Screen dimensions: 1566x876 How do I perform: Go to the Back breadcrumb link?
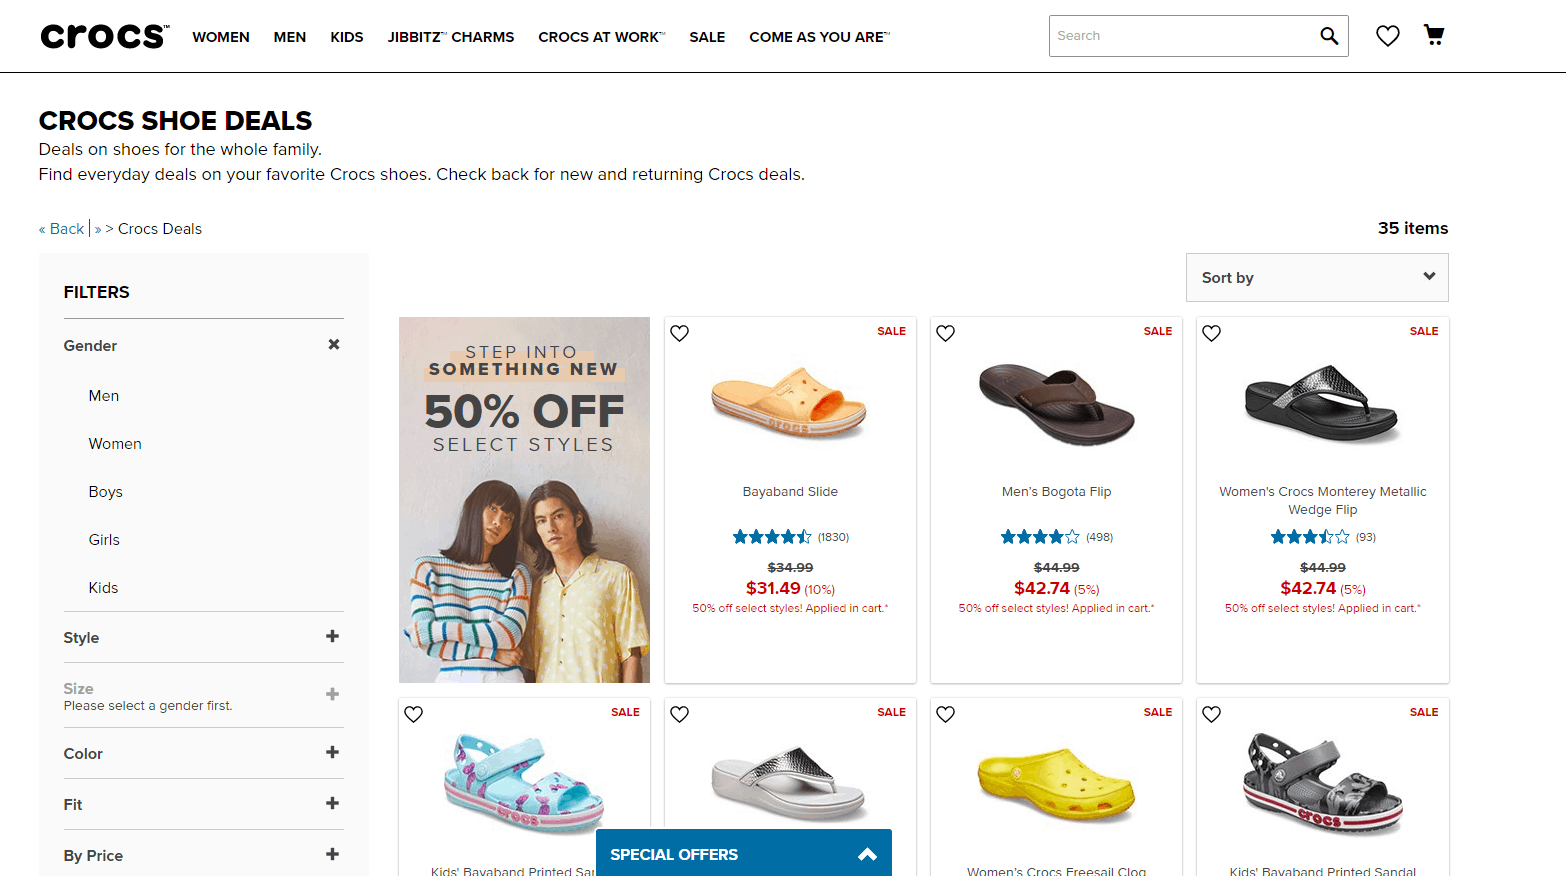tap(61, 229)
